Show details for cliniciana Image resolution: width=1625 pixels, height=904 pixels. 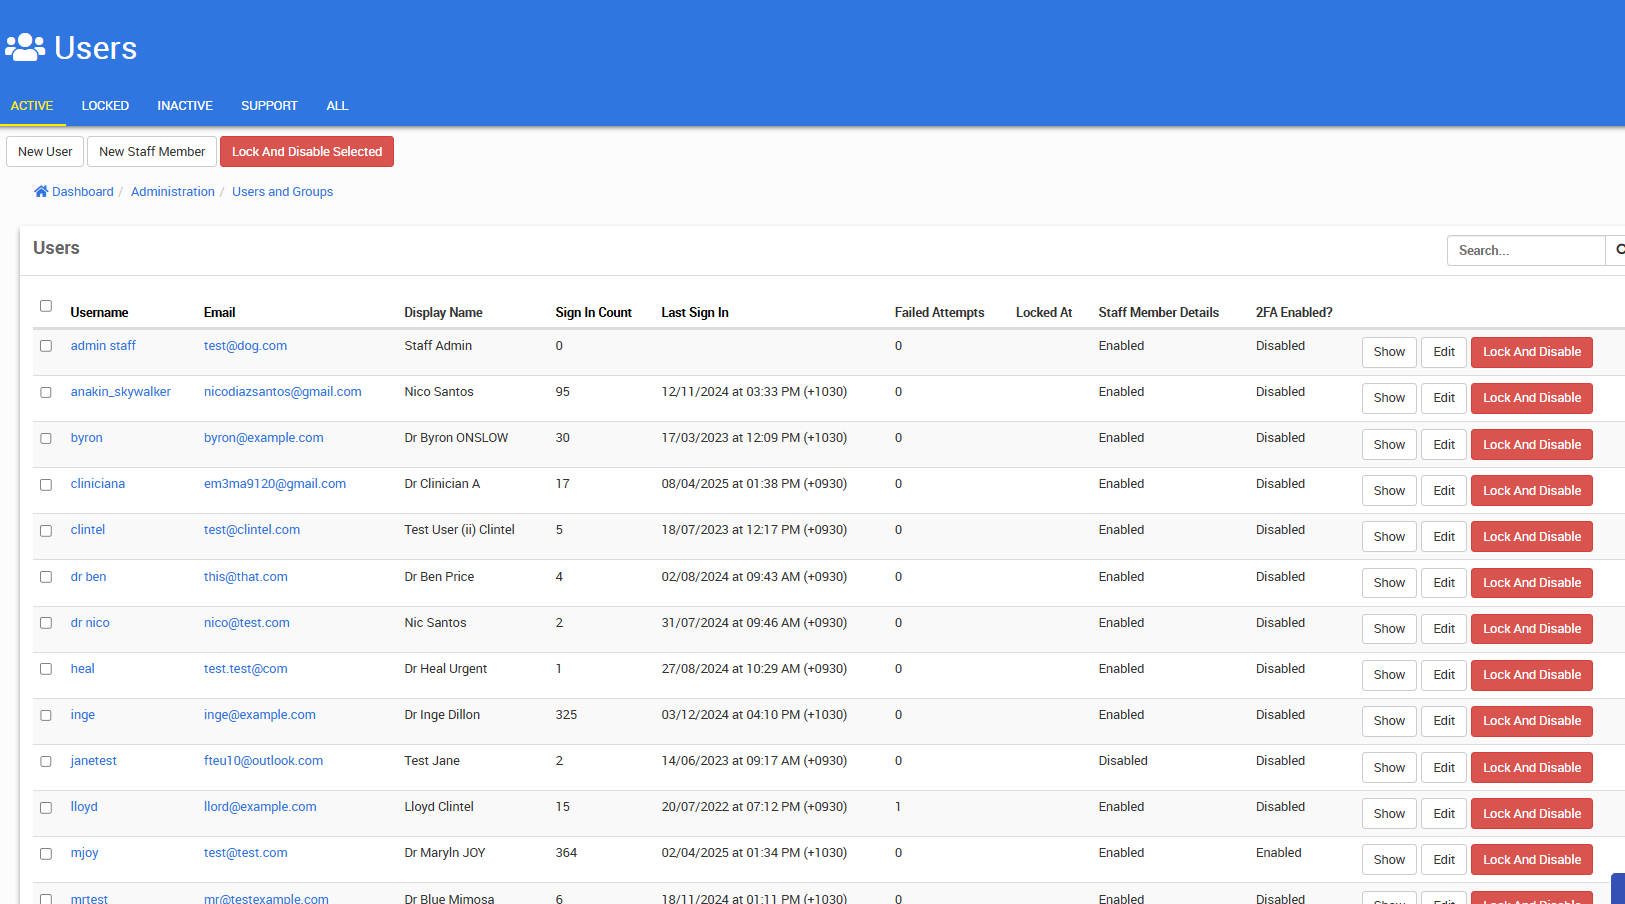[1389, 491]
